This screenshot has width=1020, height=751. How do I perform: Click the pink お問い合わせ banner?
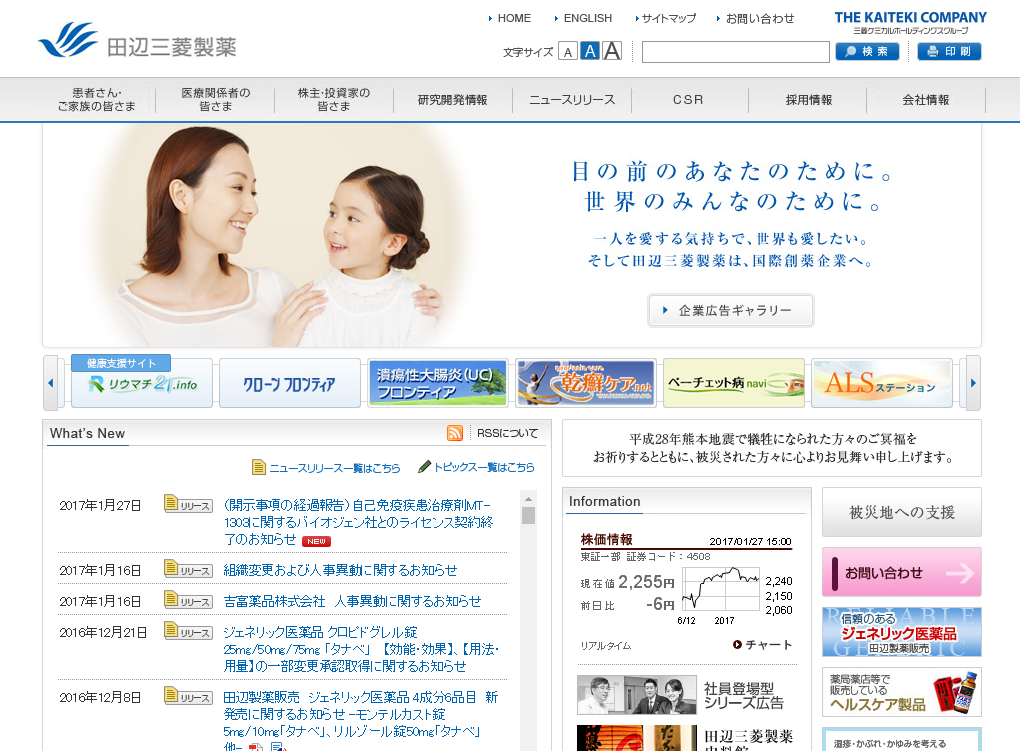pos(902,572)
